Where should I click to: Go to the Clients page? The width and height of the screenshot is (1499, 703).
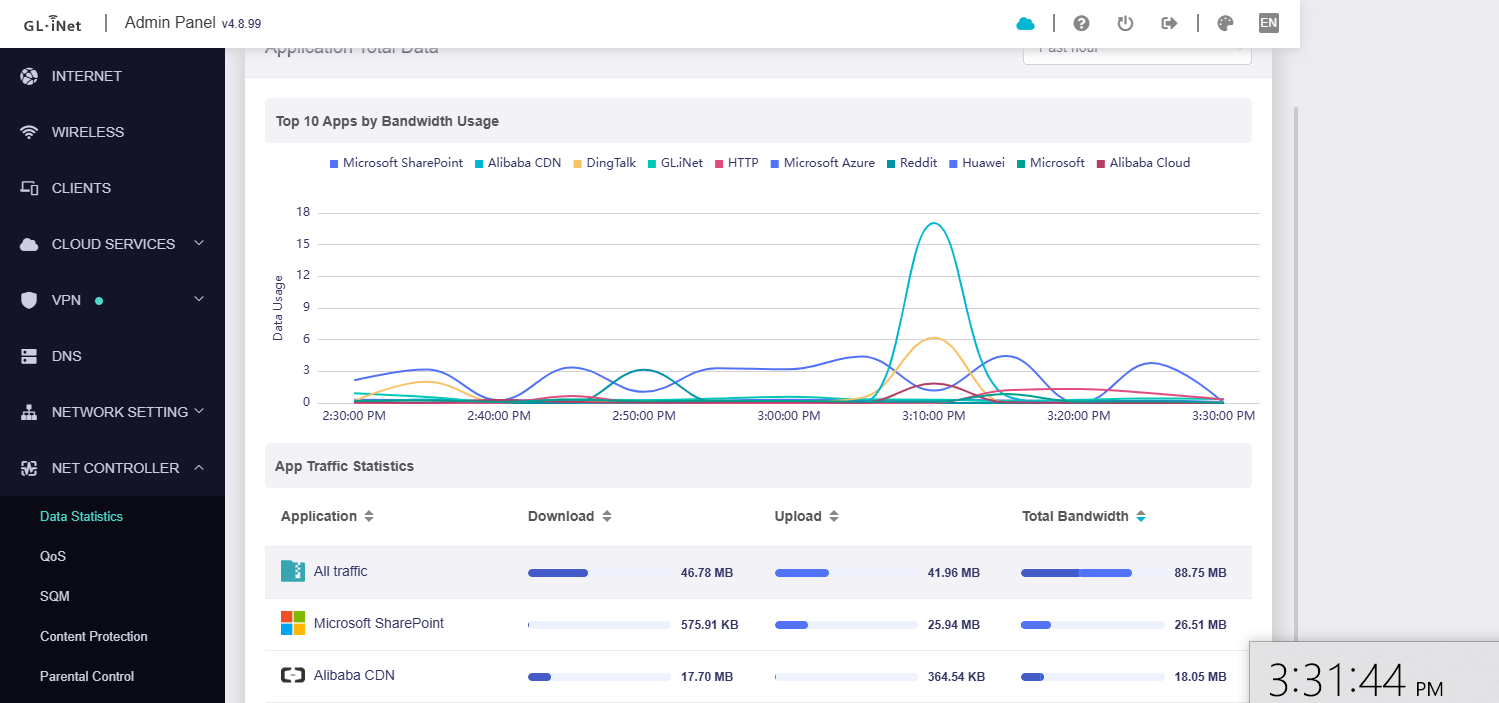click(81, 188)
